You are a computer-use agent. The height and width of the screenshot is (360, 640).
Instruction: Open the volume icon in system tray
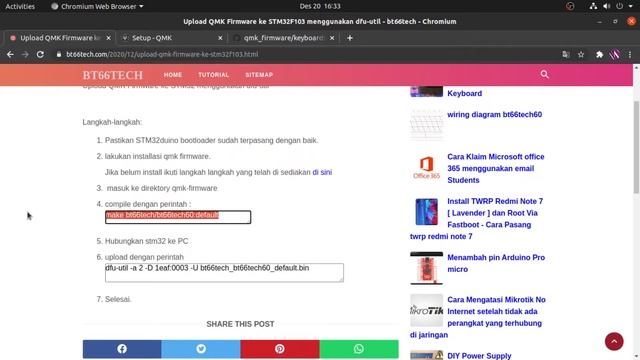point(607,6)
